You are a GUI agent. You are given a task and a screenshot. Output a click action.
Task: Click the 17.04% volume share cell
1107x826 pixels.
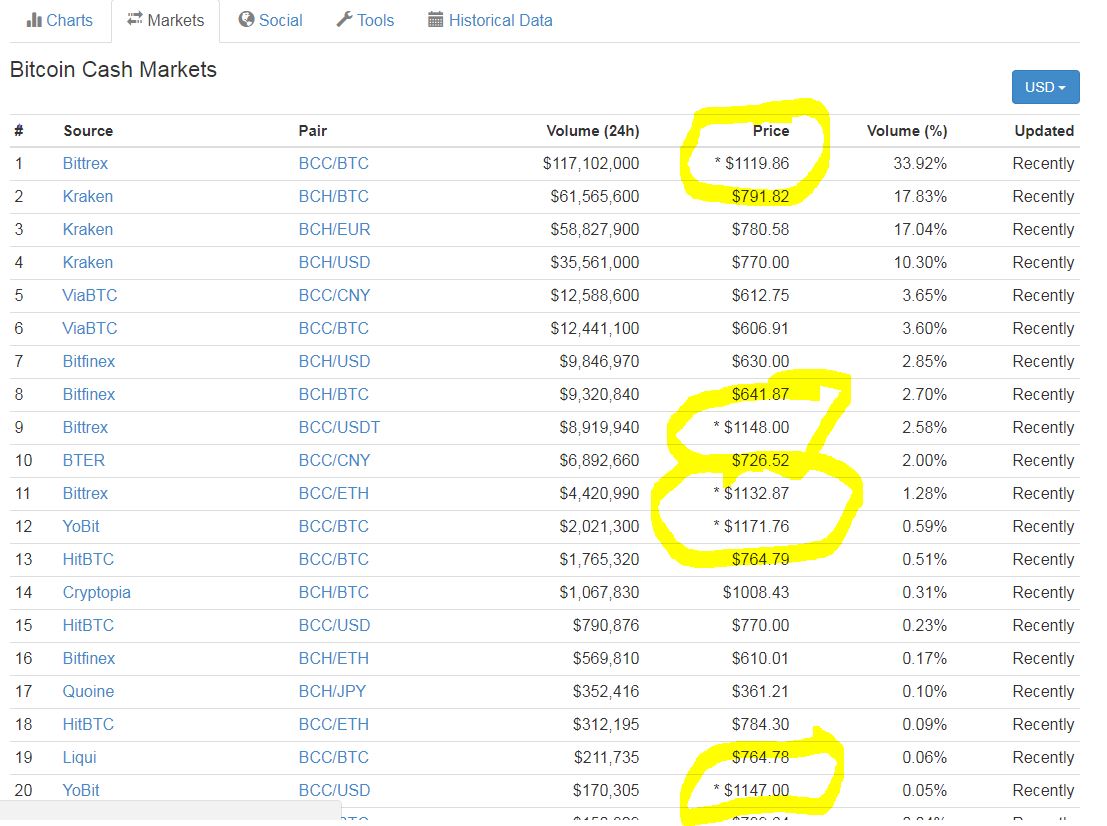click(920, 229)
